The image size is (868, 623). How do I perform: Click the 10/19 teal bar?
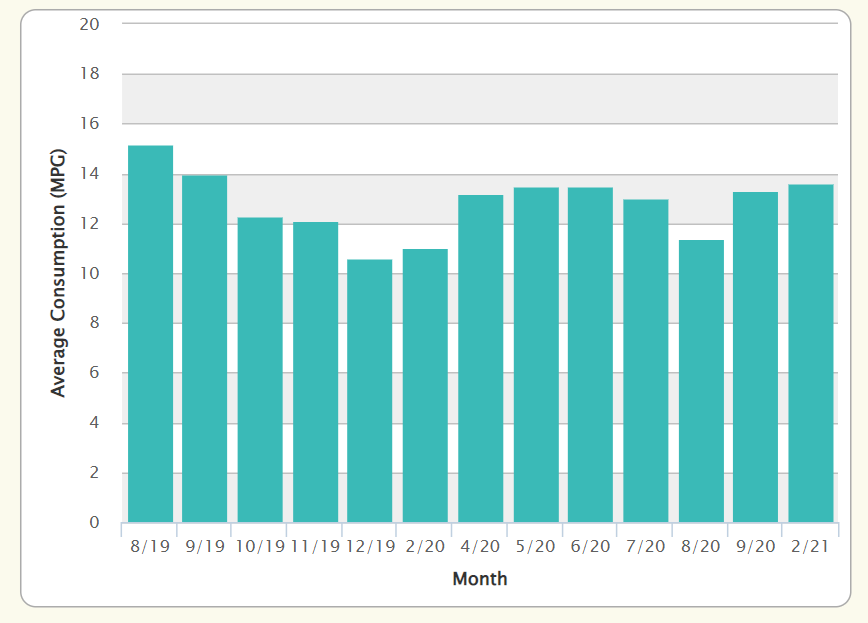tap(260, 370)
